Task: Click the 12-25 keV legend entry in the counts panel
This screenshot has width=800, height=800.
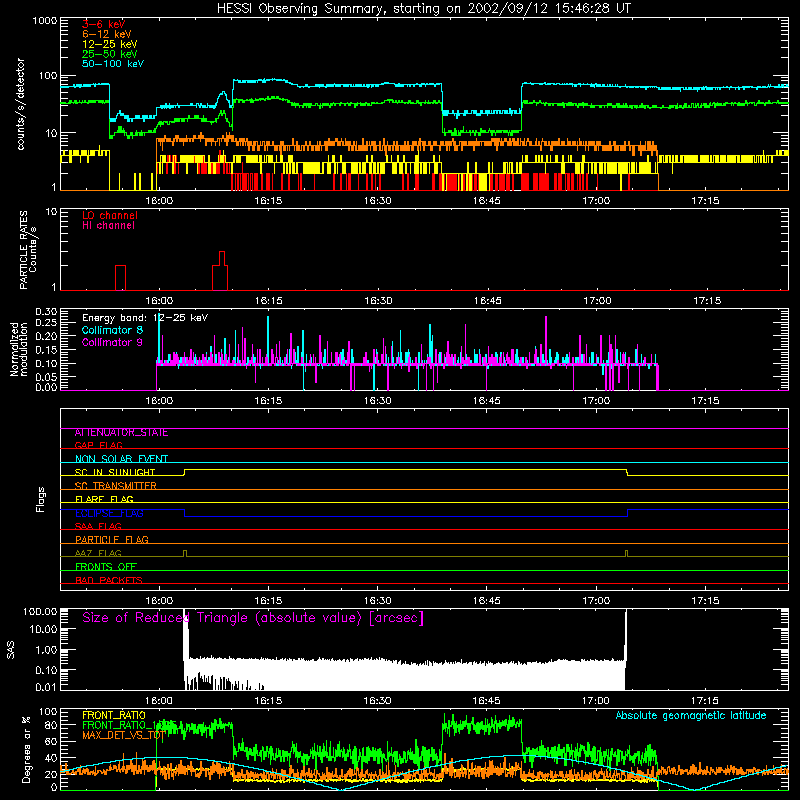Action: tap(110, 44)
